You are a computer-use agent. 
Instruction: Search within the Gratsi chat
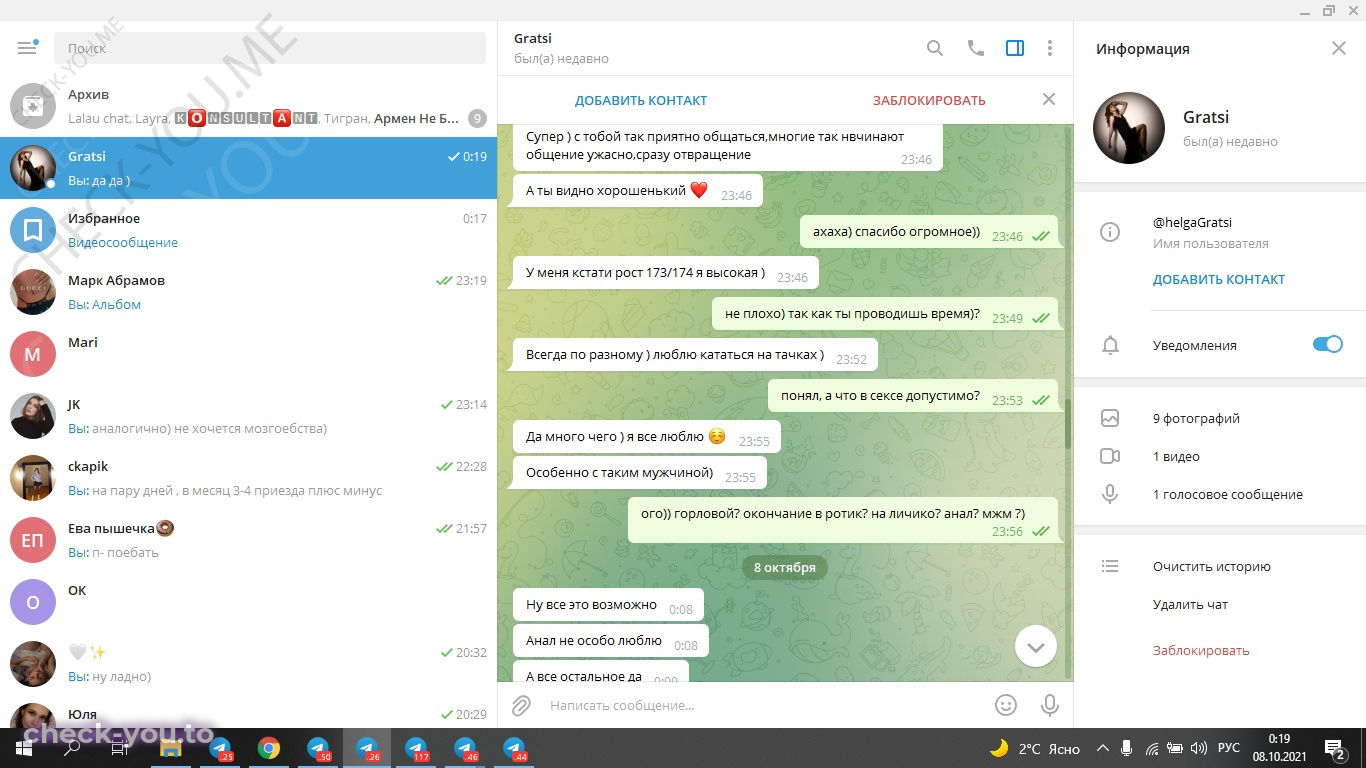pos(935,48)
